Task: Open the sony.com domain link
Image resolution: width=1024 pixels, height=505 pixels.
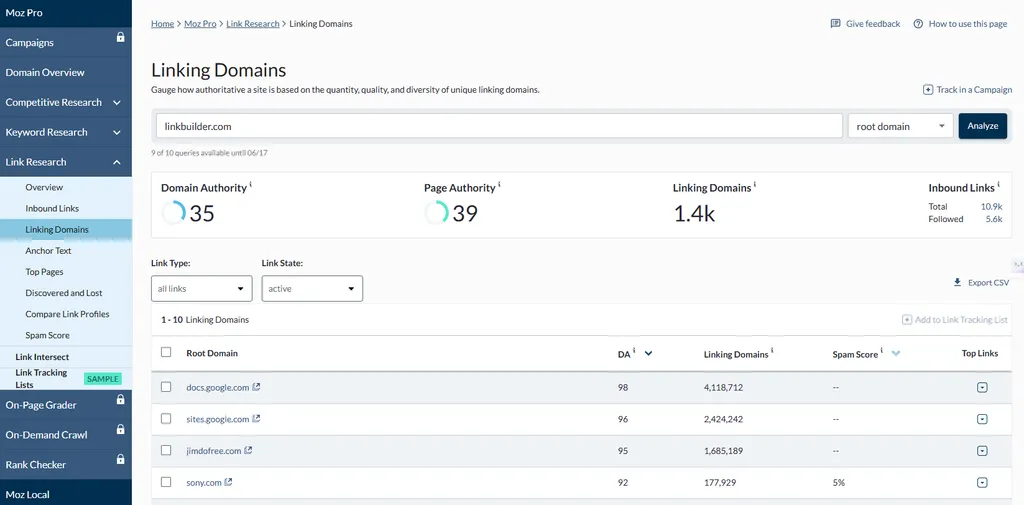Action: [204, 482]
